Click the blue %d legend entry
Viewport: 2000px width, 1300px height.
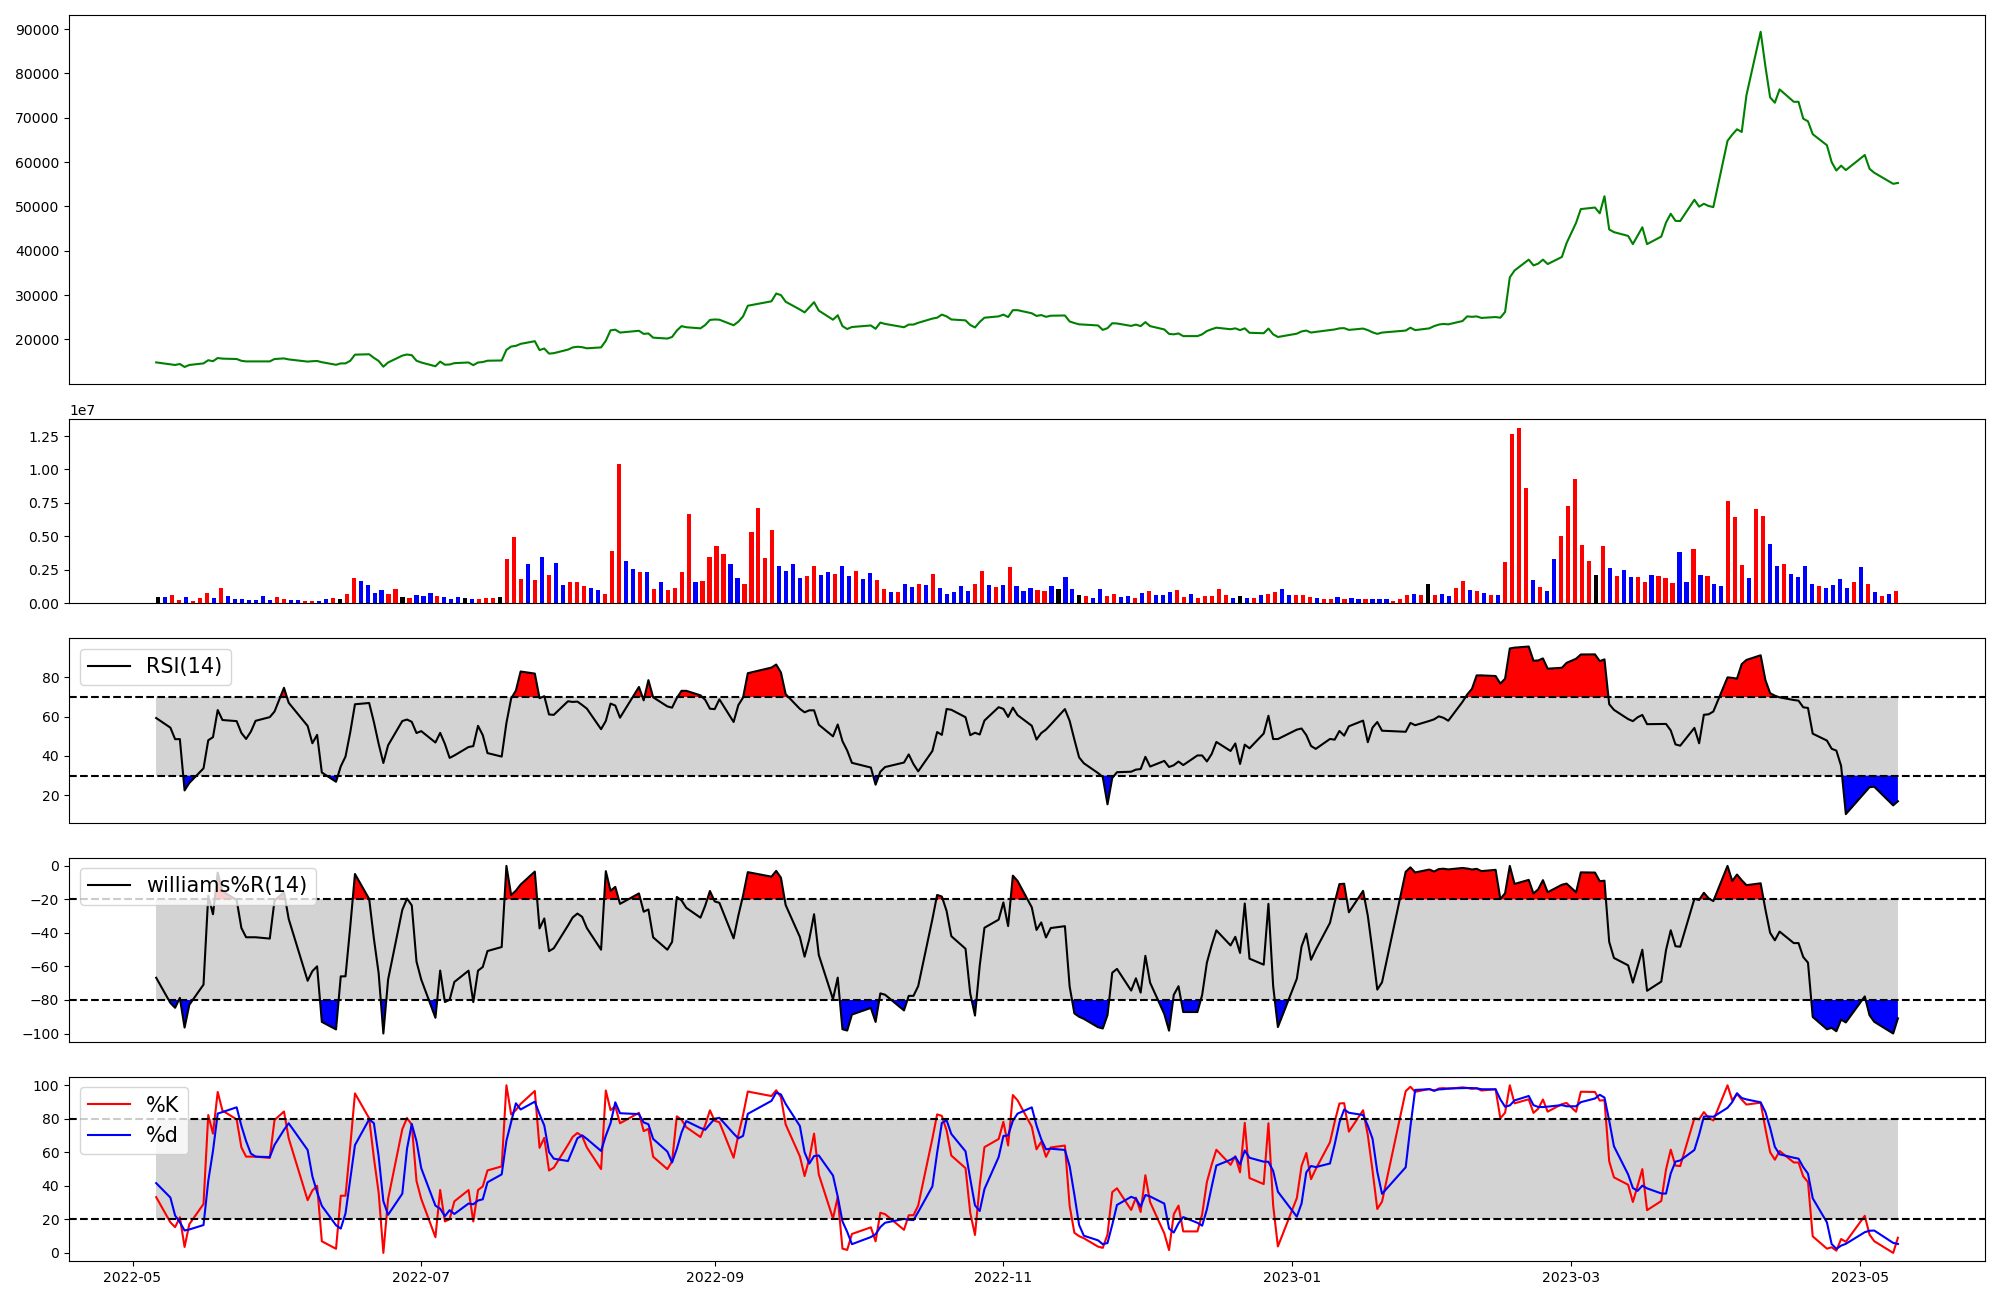tap(162, 1135)
